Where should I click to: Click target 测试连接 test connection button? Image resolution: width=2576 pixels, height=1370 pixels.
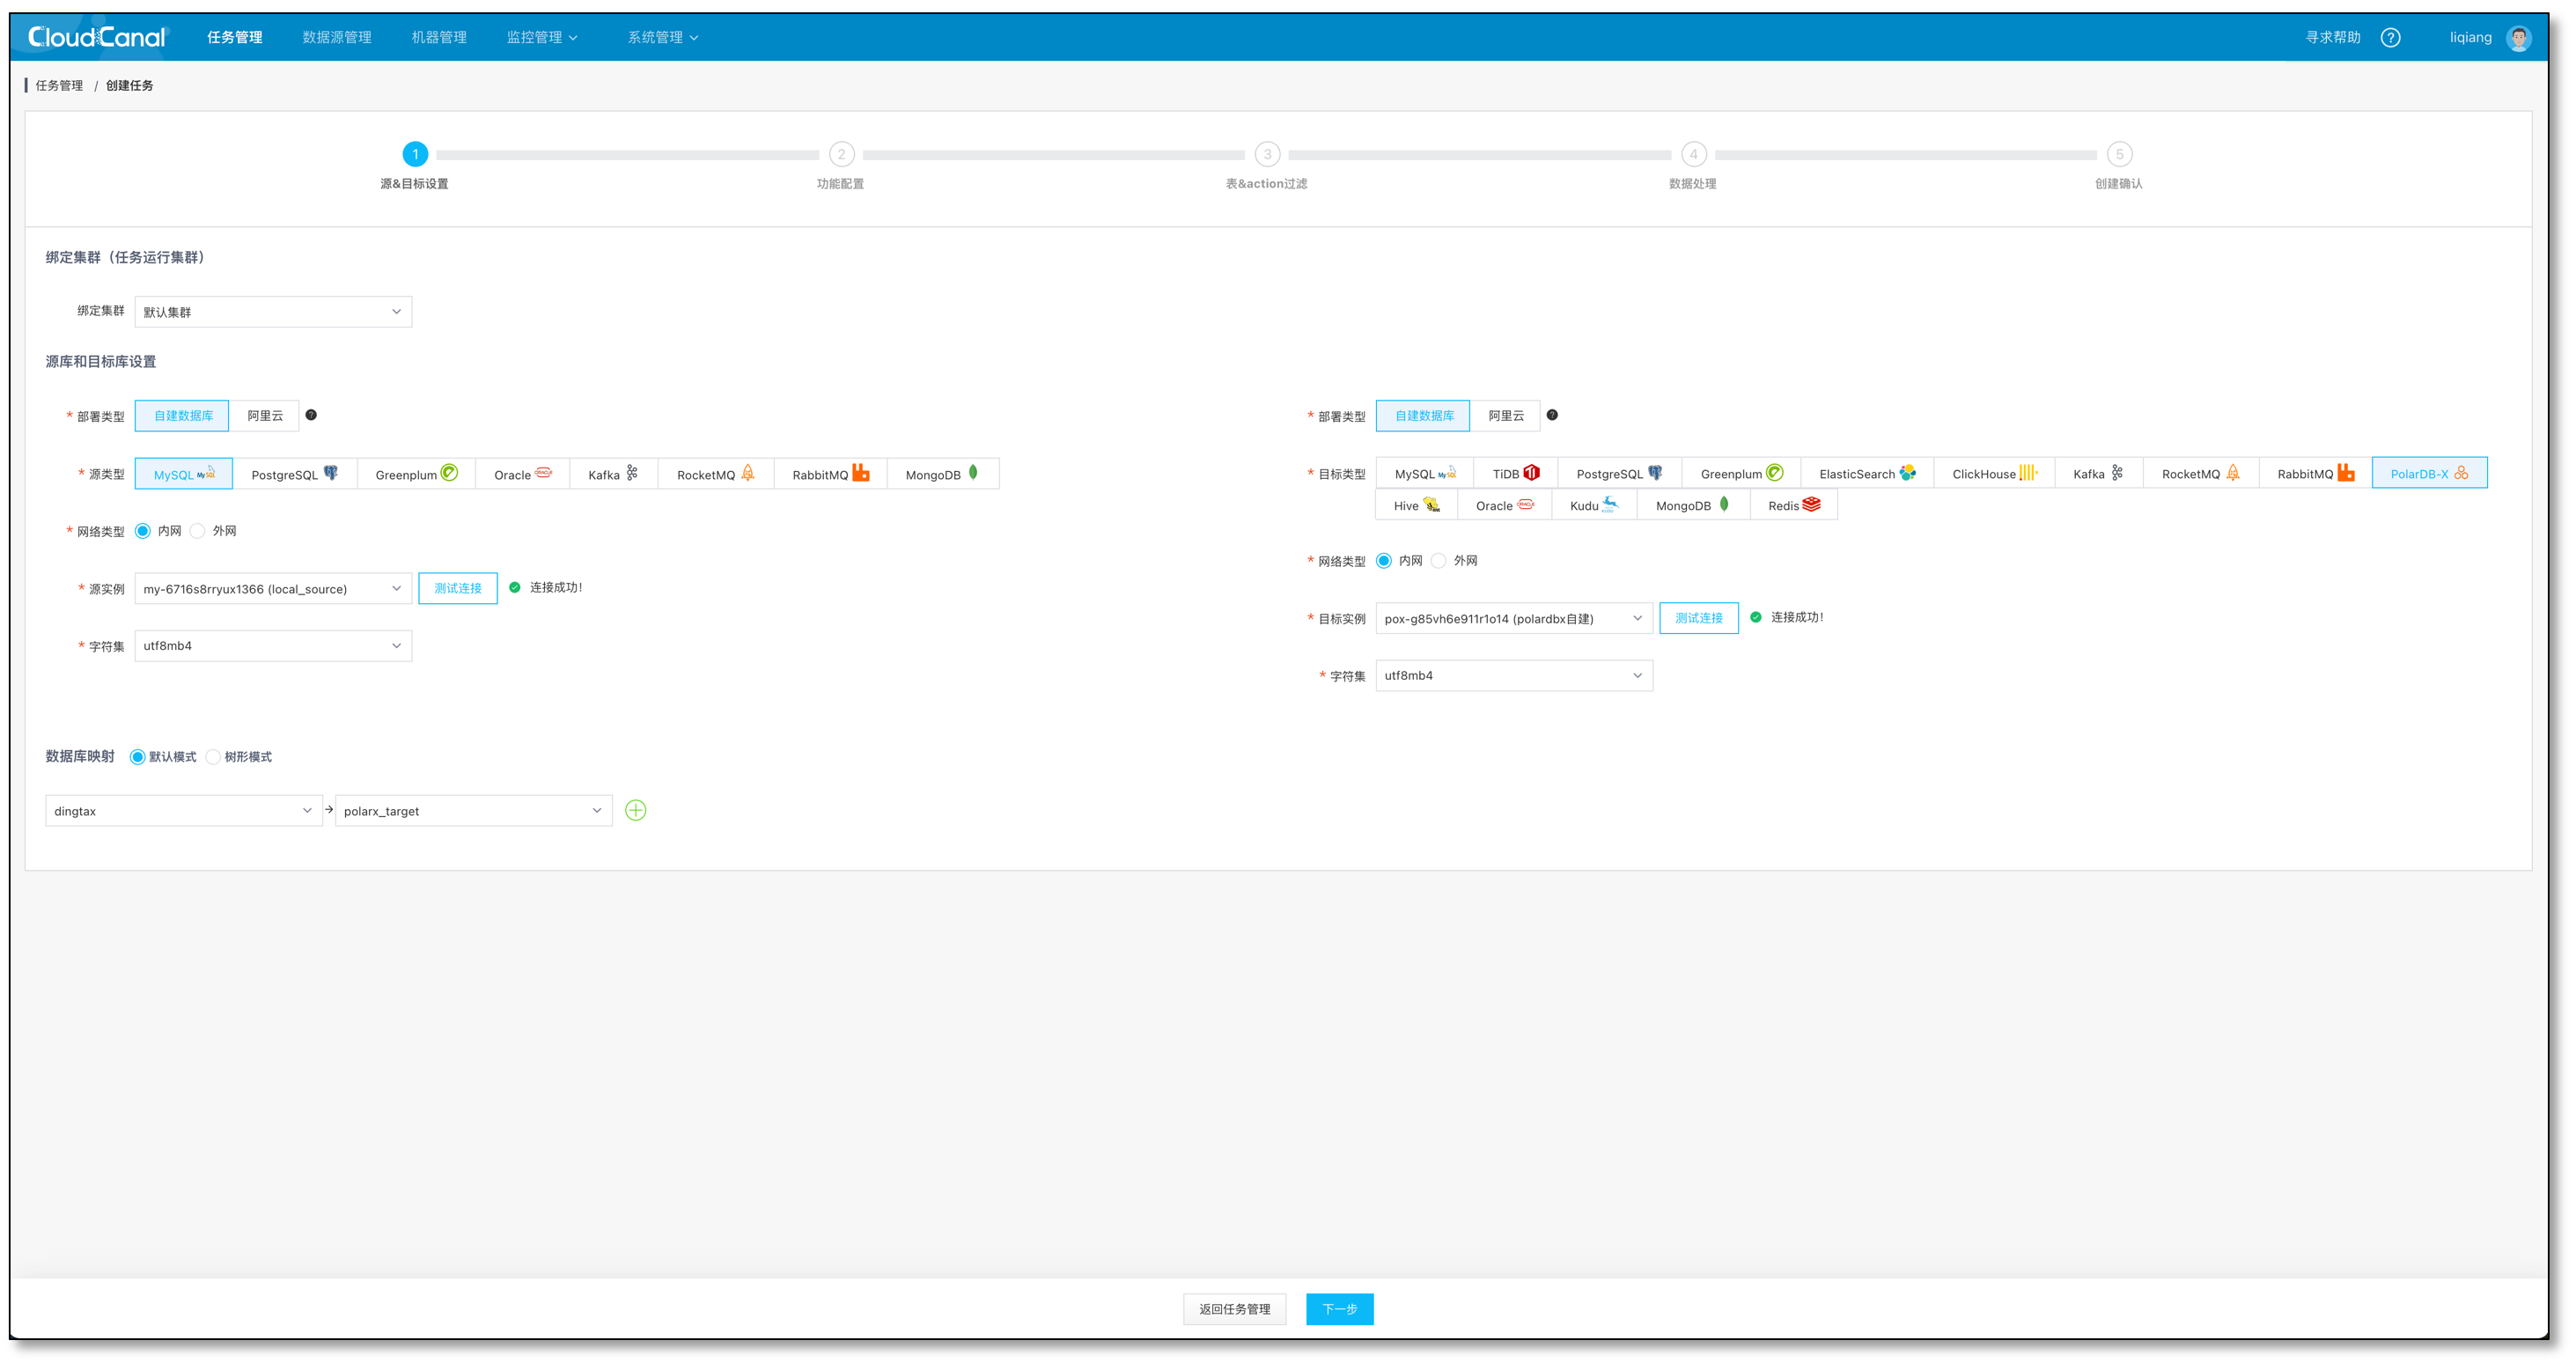(x=1698, y=618)
